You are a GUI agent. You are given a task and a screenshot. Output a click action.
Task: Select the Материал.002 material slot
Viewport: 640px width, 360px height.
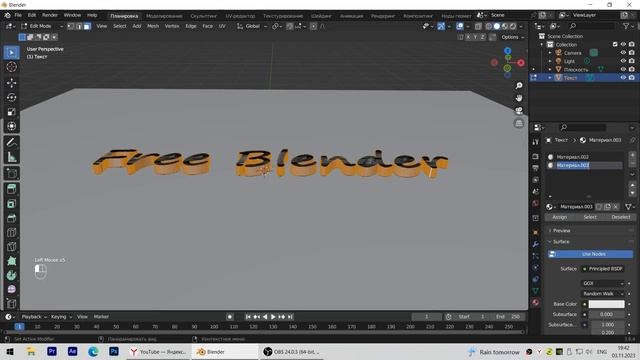tap(585, 157)
